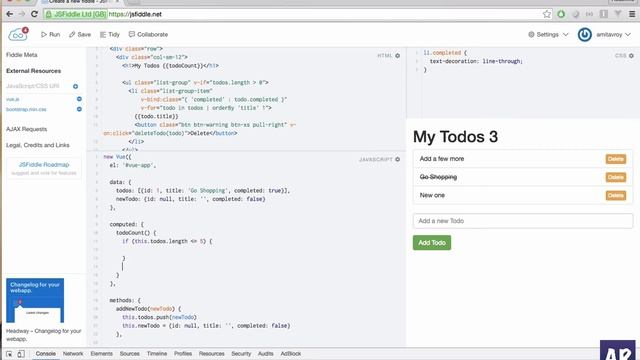Click the JSFiddle cloud logo
The width and height of the screenshot is (640, 360).
coord(18,34)
